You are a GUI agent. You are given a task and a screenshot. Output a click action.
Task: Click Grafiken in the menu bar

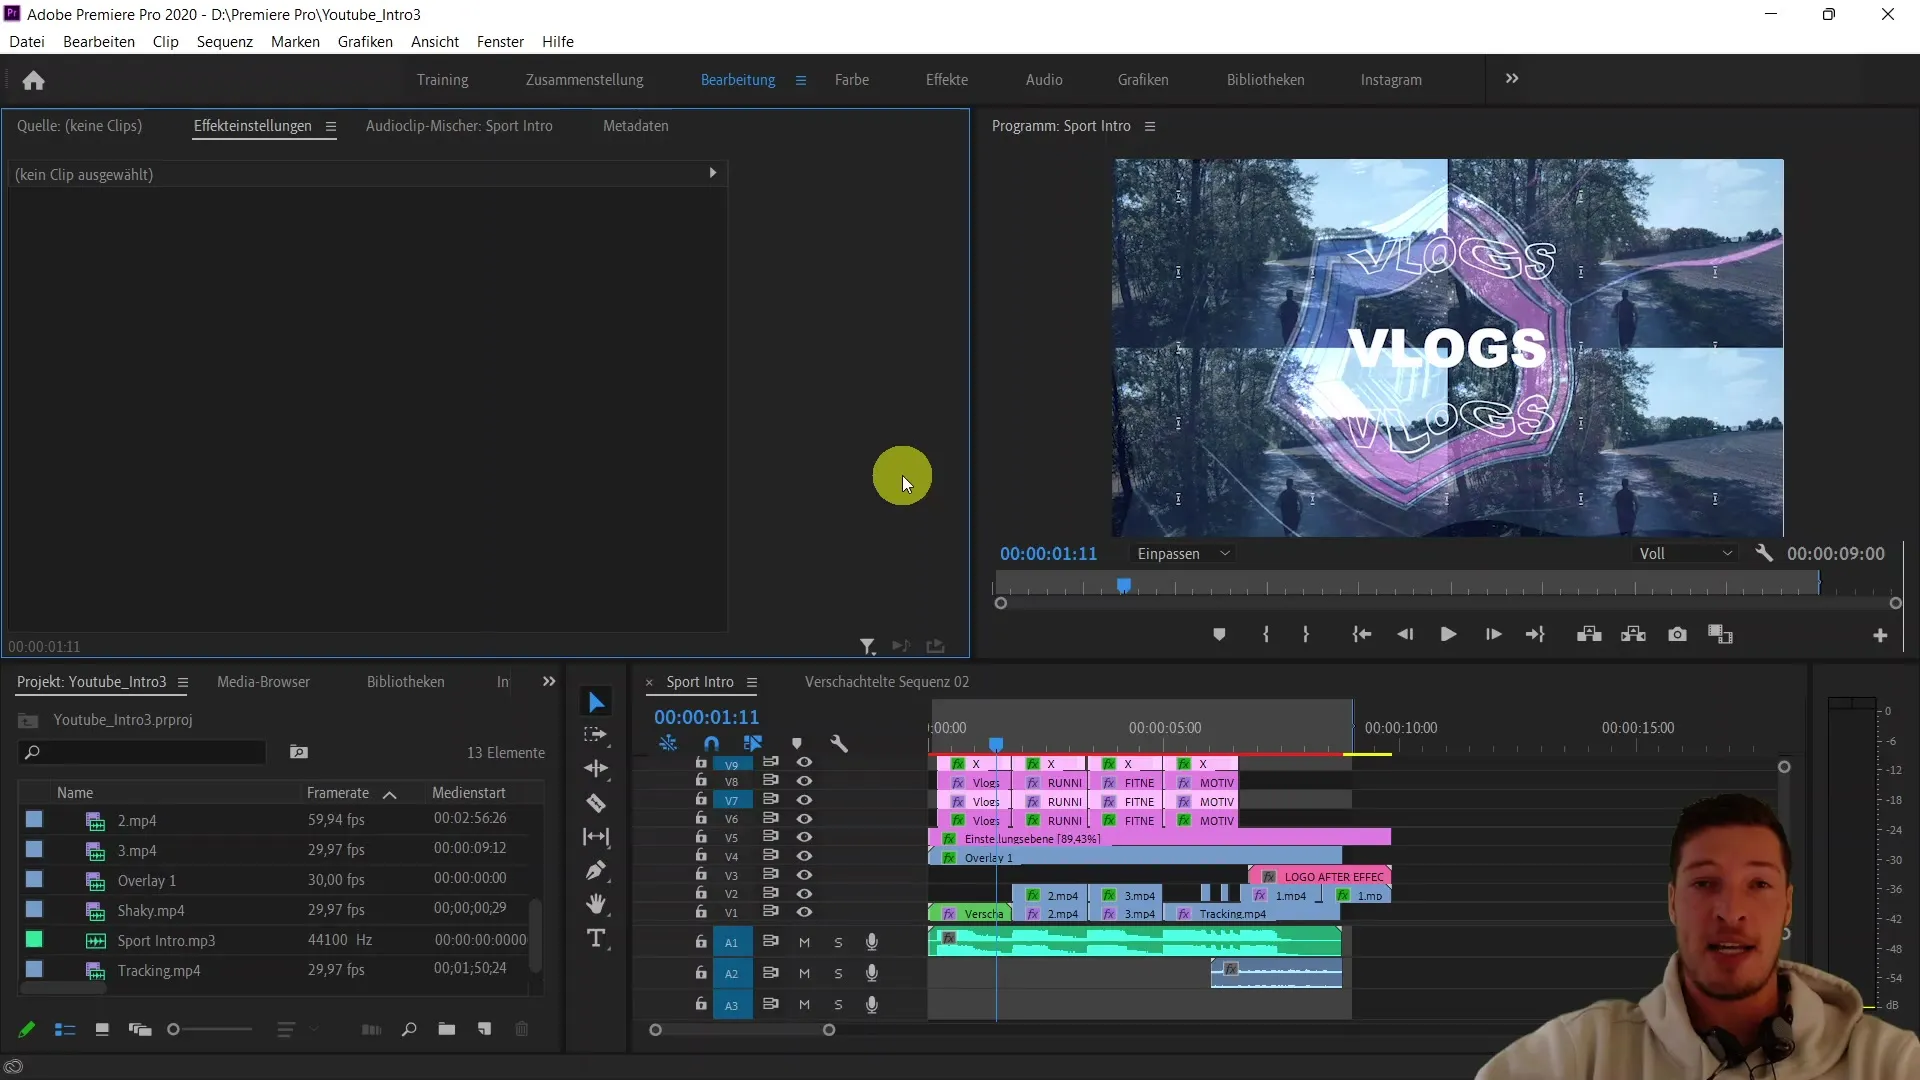[x=365, y=41]
